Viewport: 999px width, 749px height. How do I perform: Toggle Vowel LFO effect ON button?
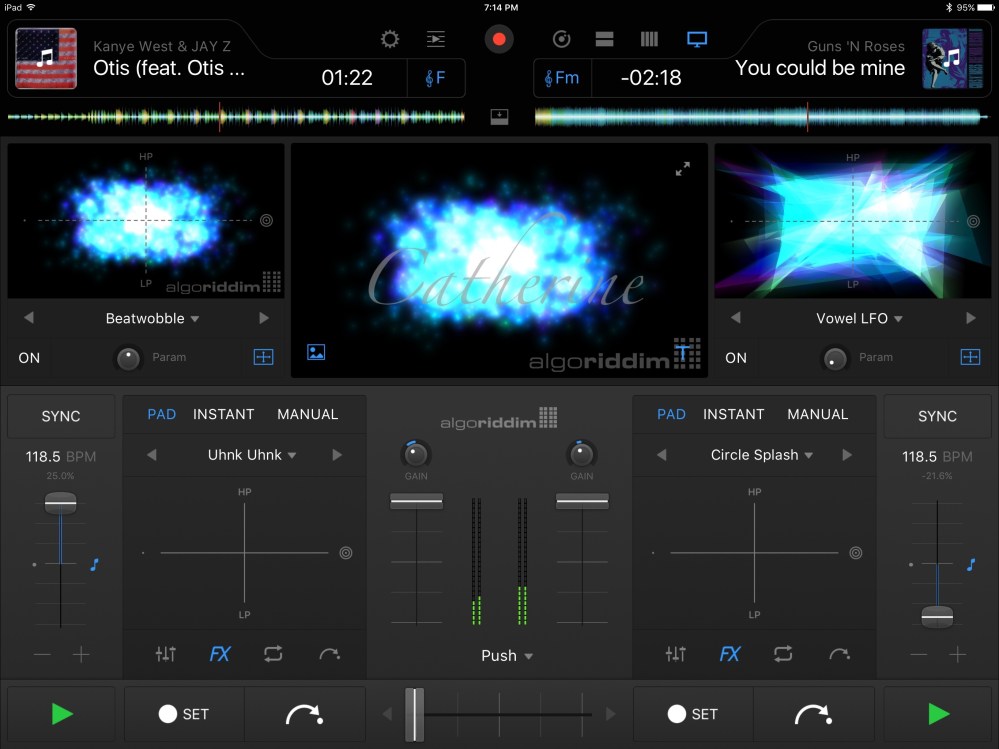736,357
